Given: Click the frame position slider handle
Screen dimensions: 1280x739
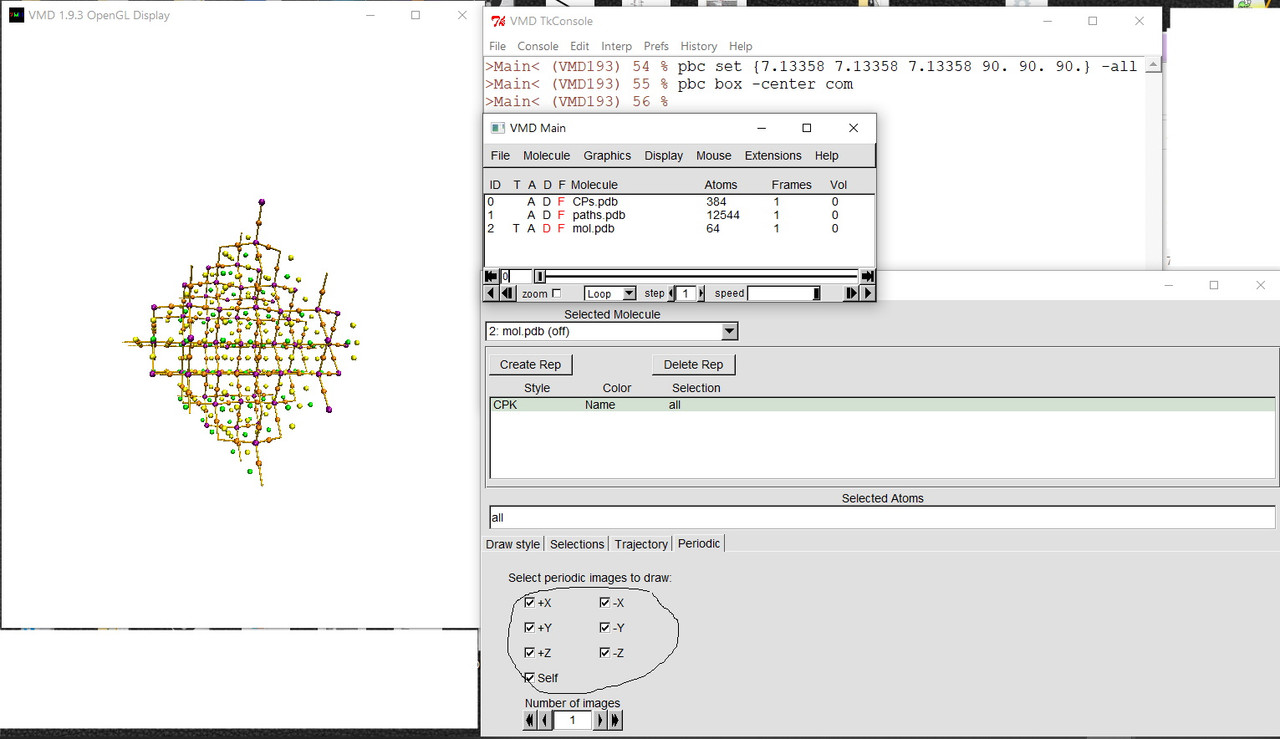Looking at the screenshot, I should 540,276.
